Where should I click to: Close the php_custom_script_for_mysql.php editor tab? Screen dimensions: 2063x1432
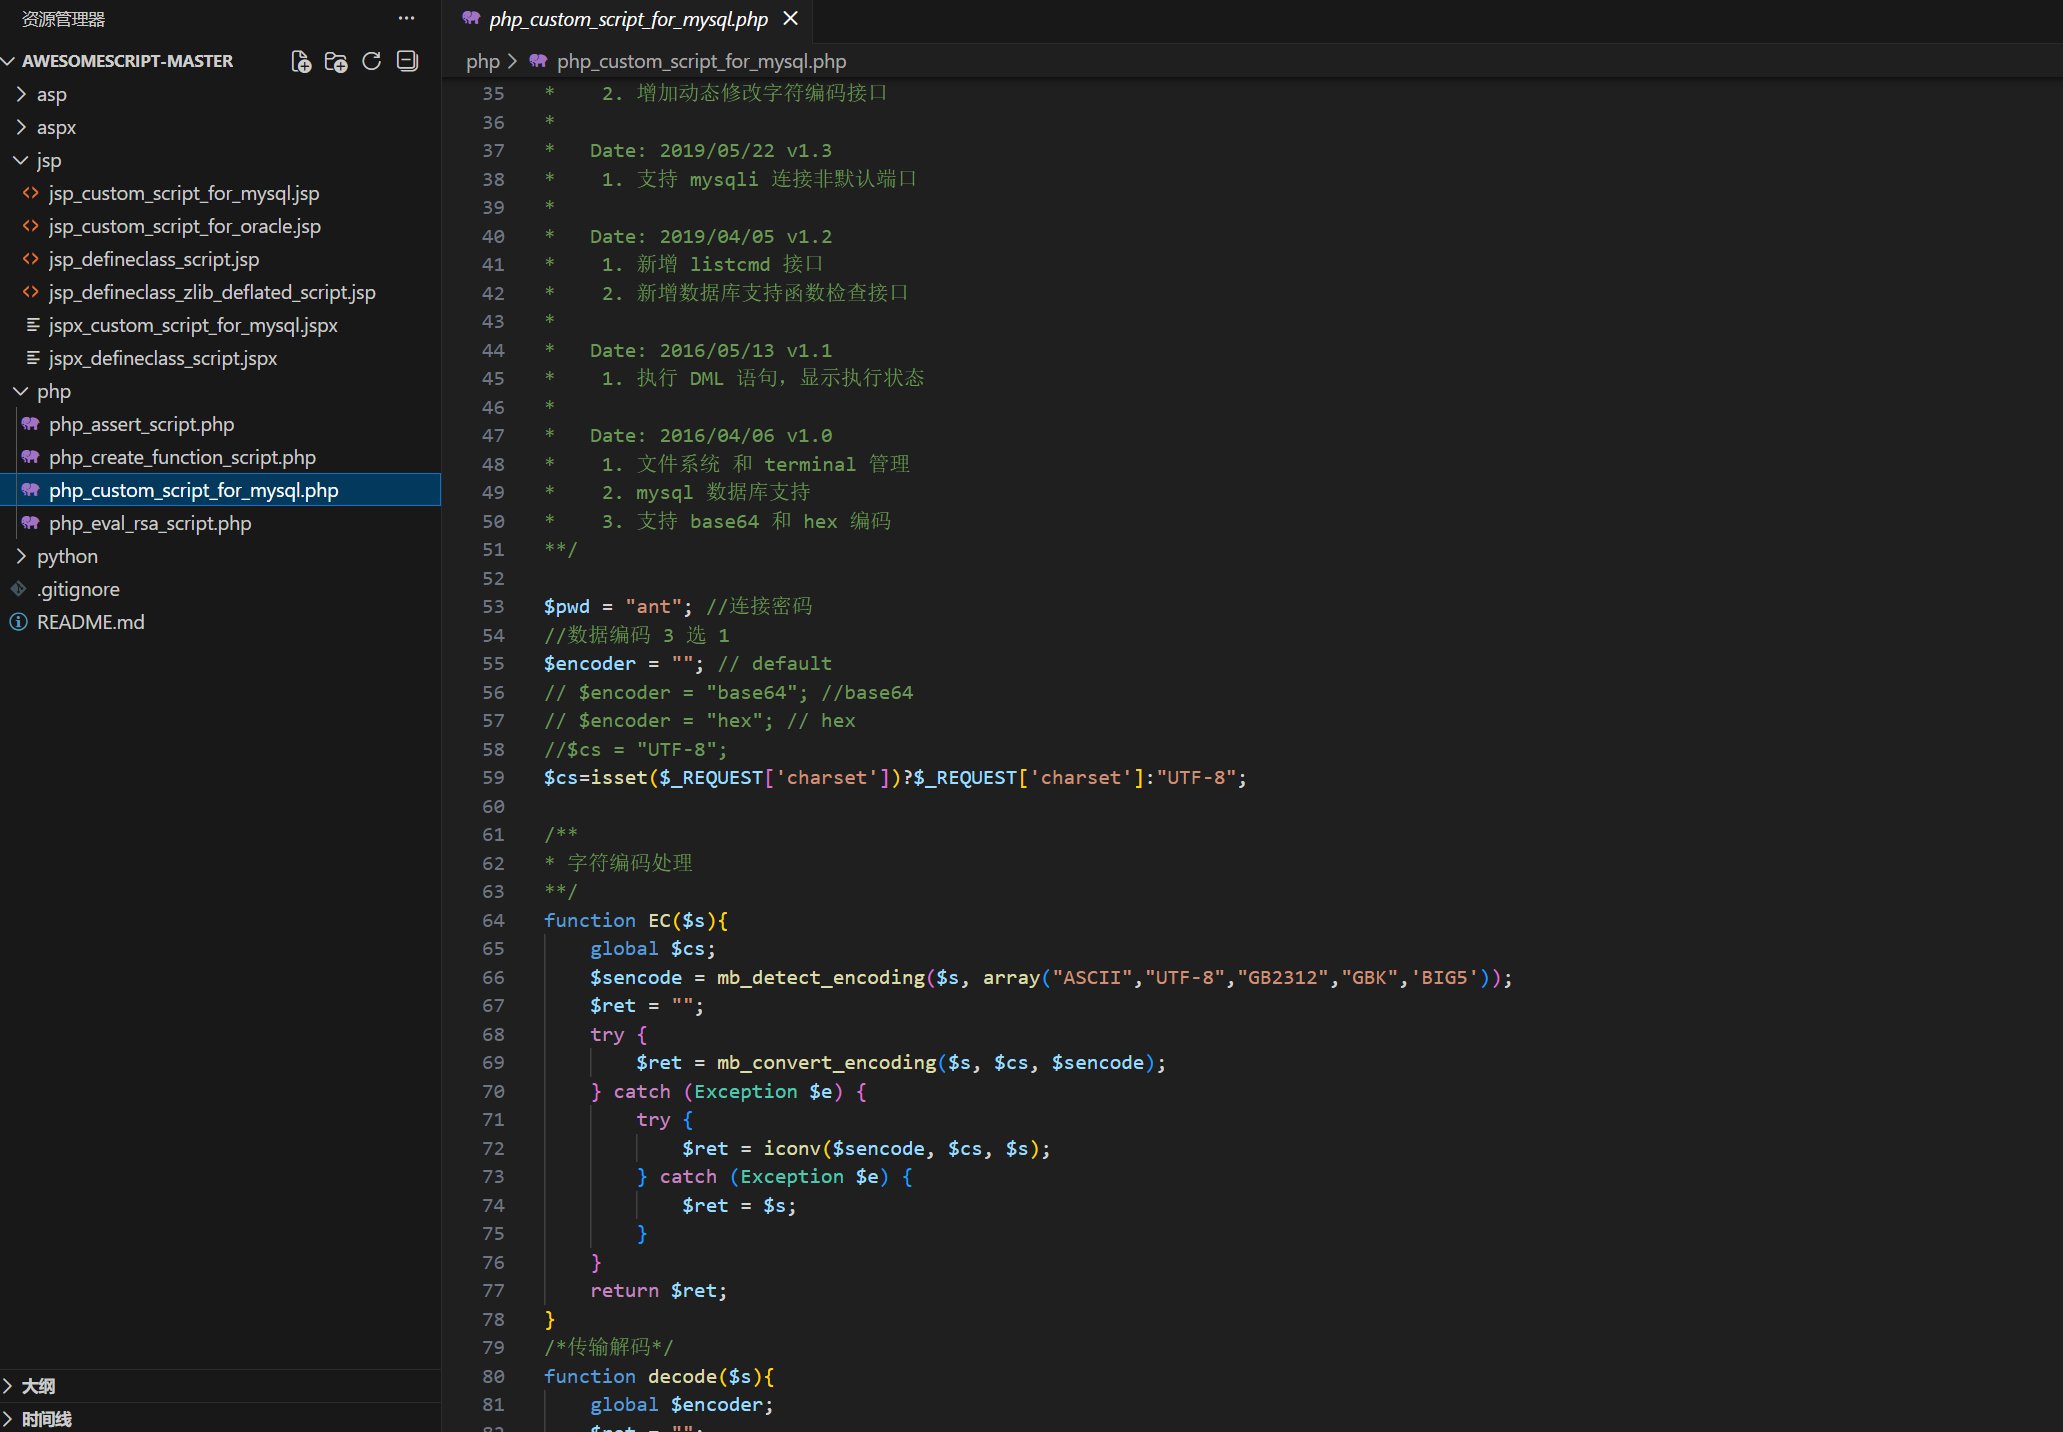click(x=791, y=19)
